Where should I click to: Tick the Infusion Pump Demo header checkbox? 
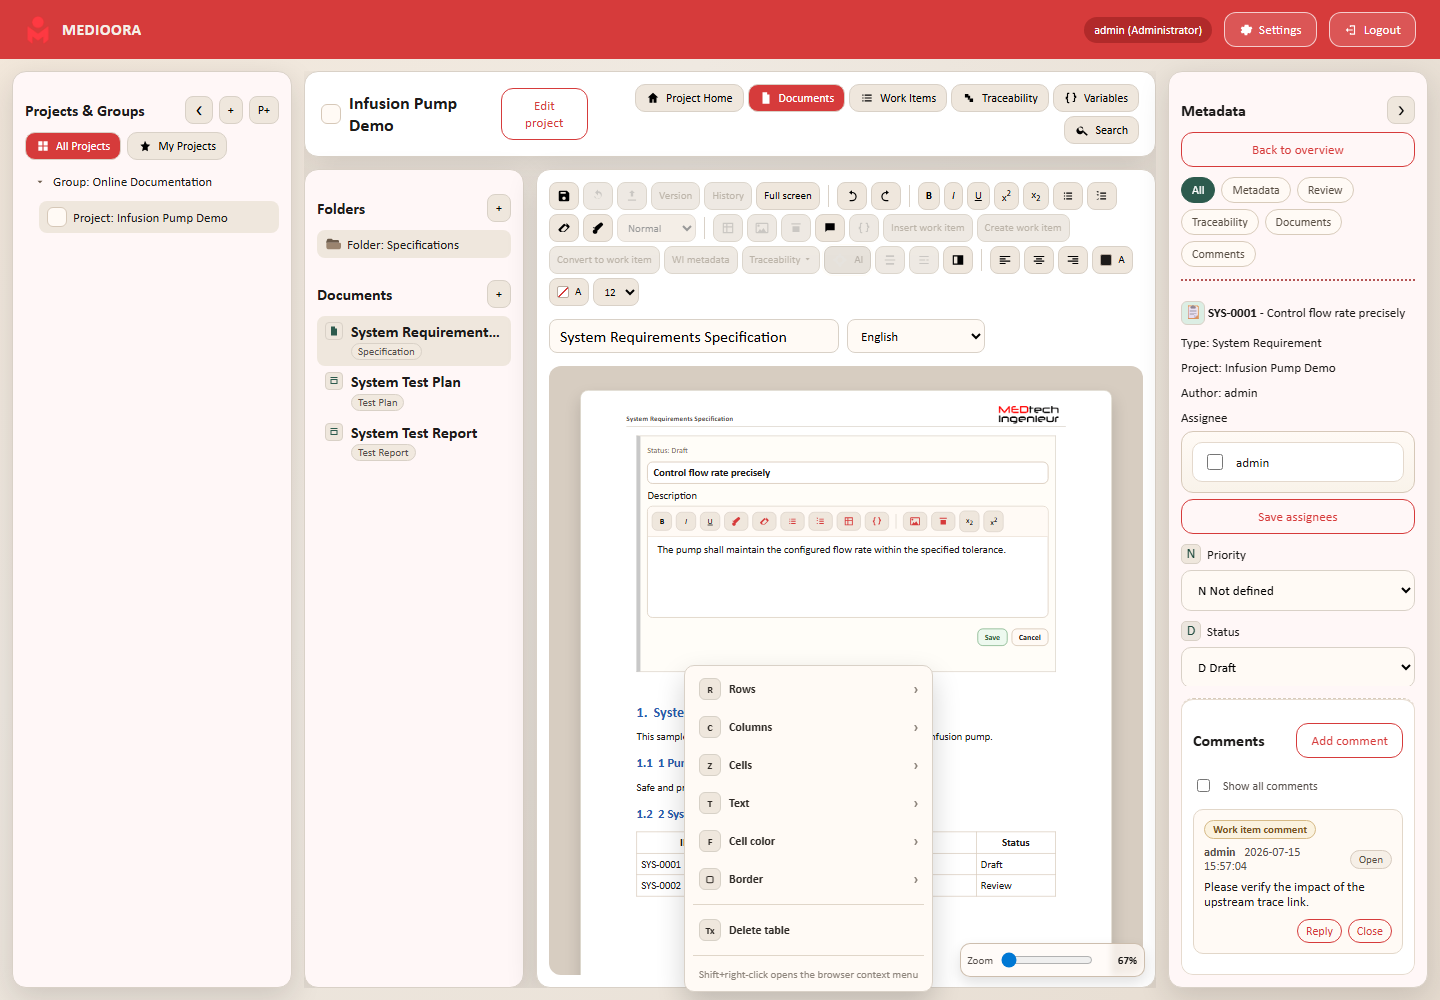coord(331,114)
